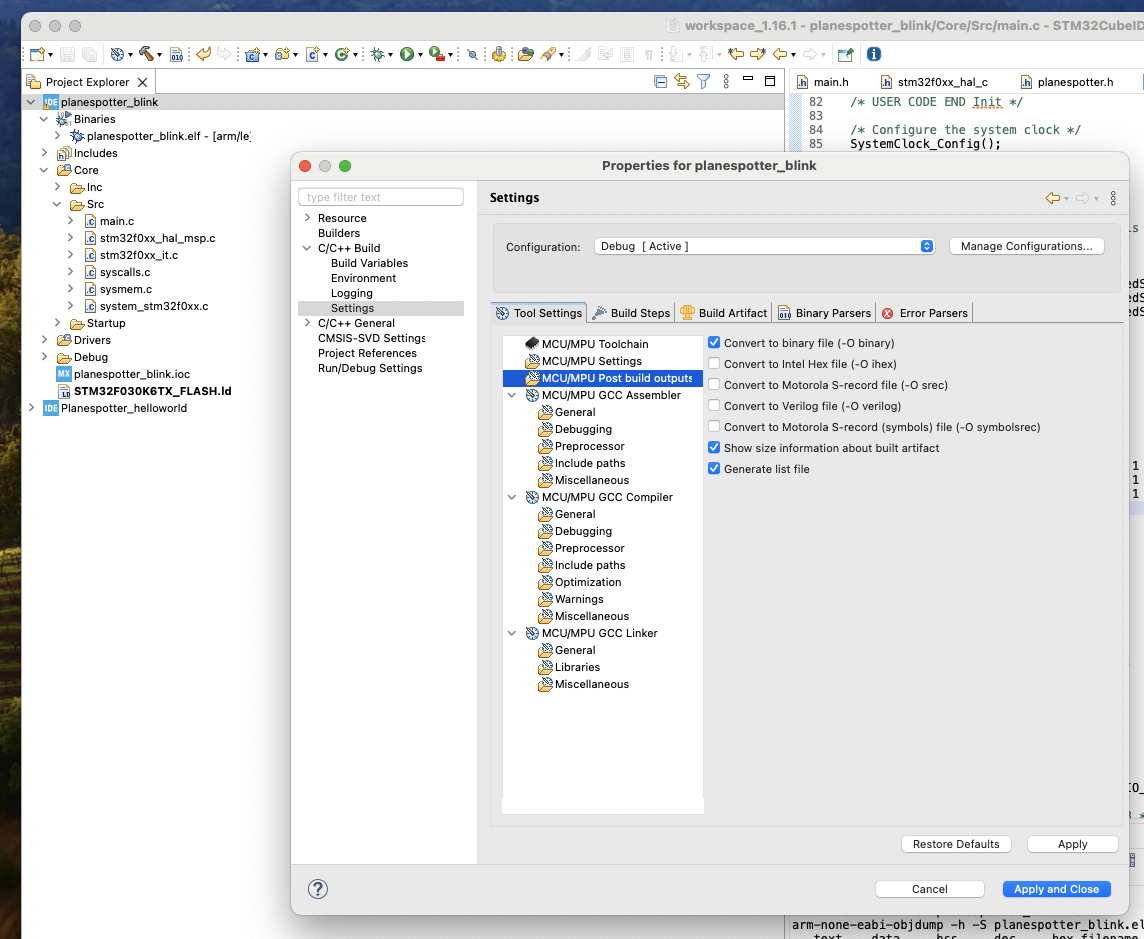Click the Cancel button
The width and height of the screenshot is (1144, 939).
(930, 889)
